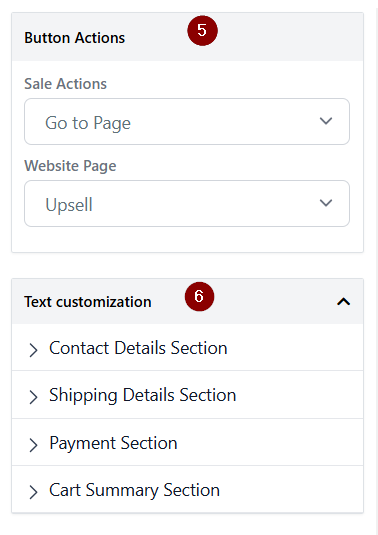Click the red number 6 badge
Viewport: 378px width, 535px height.
point(200,296)
